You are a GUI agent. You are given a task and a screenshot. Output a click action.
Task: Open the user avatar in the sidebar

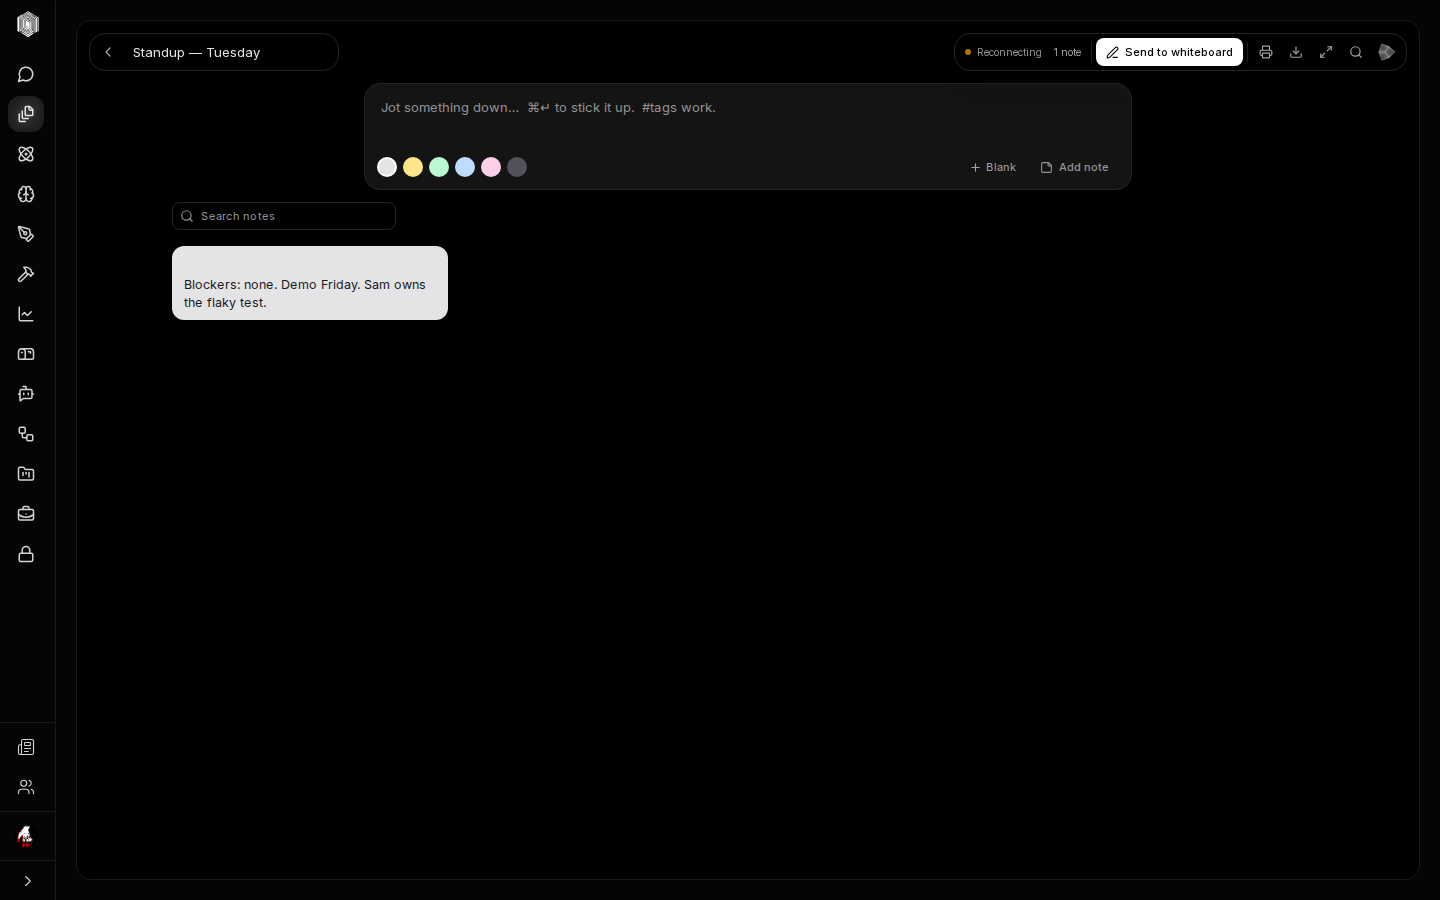26,836
